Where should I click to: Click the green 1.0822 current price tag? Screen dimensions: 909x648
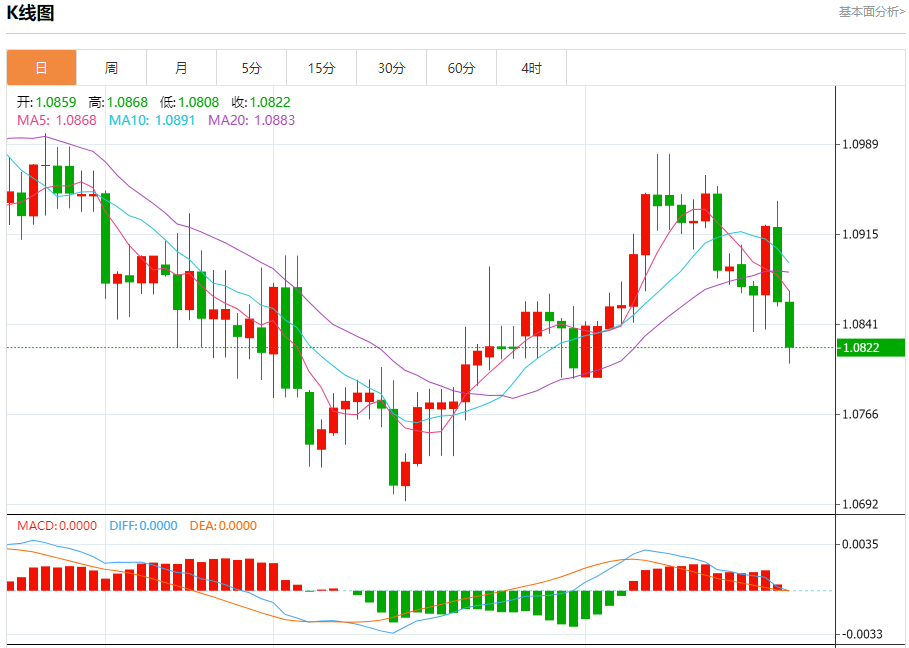tap(871, 347)
